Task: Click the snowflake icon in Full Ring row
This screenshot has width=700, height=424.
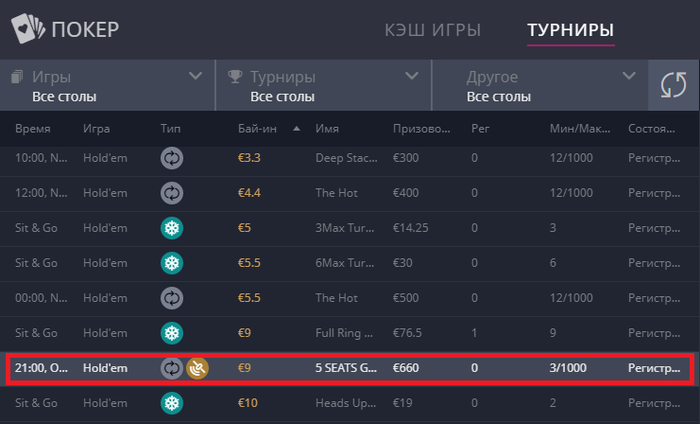Action: [x=172, y=333]
